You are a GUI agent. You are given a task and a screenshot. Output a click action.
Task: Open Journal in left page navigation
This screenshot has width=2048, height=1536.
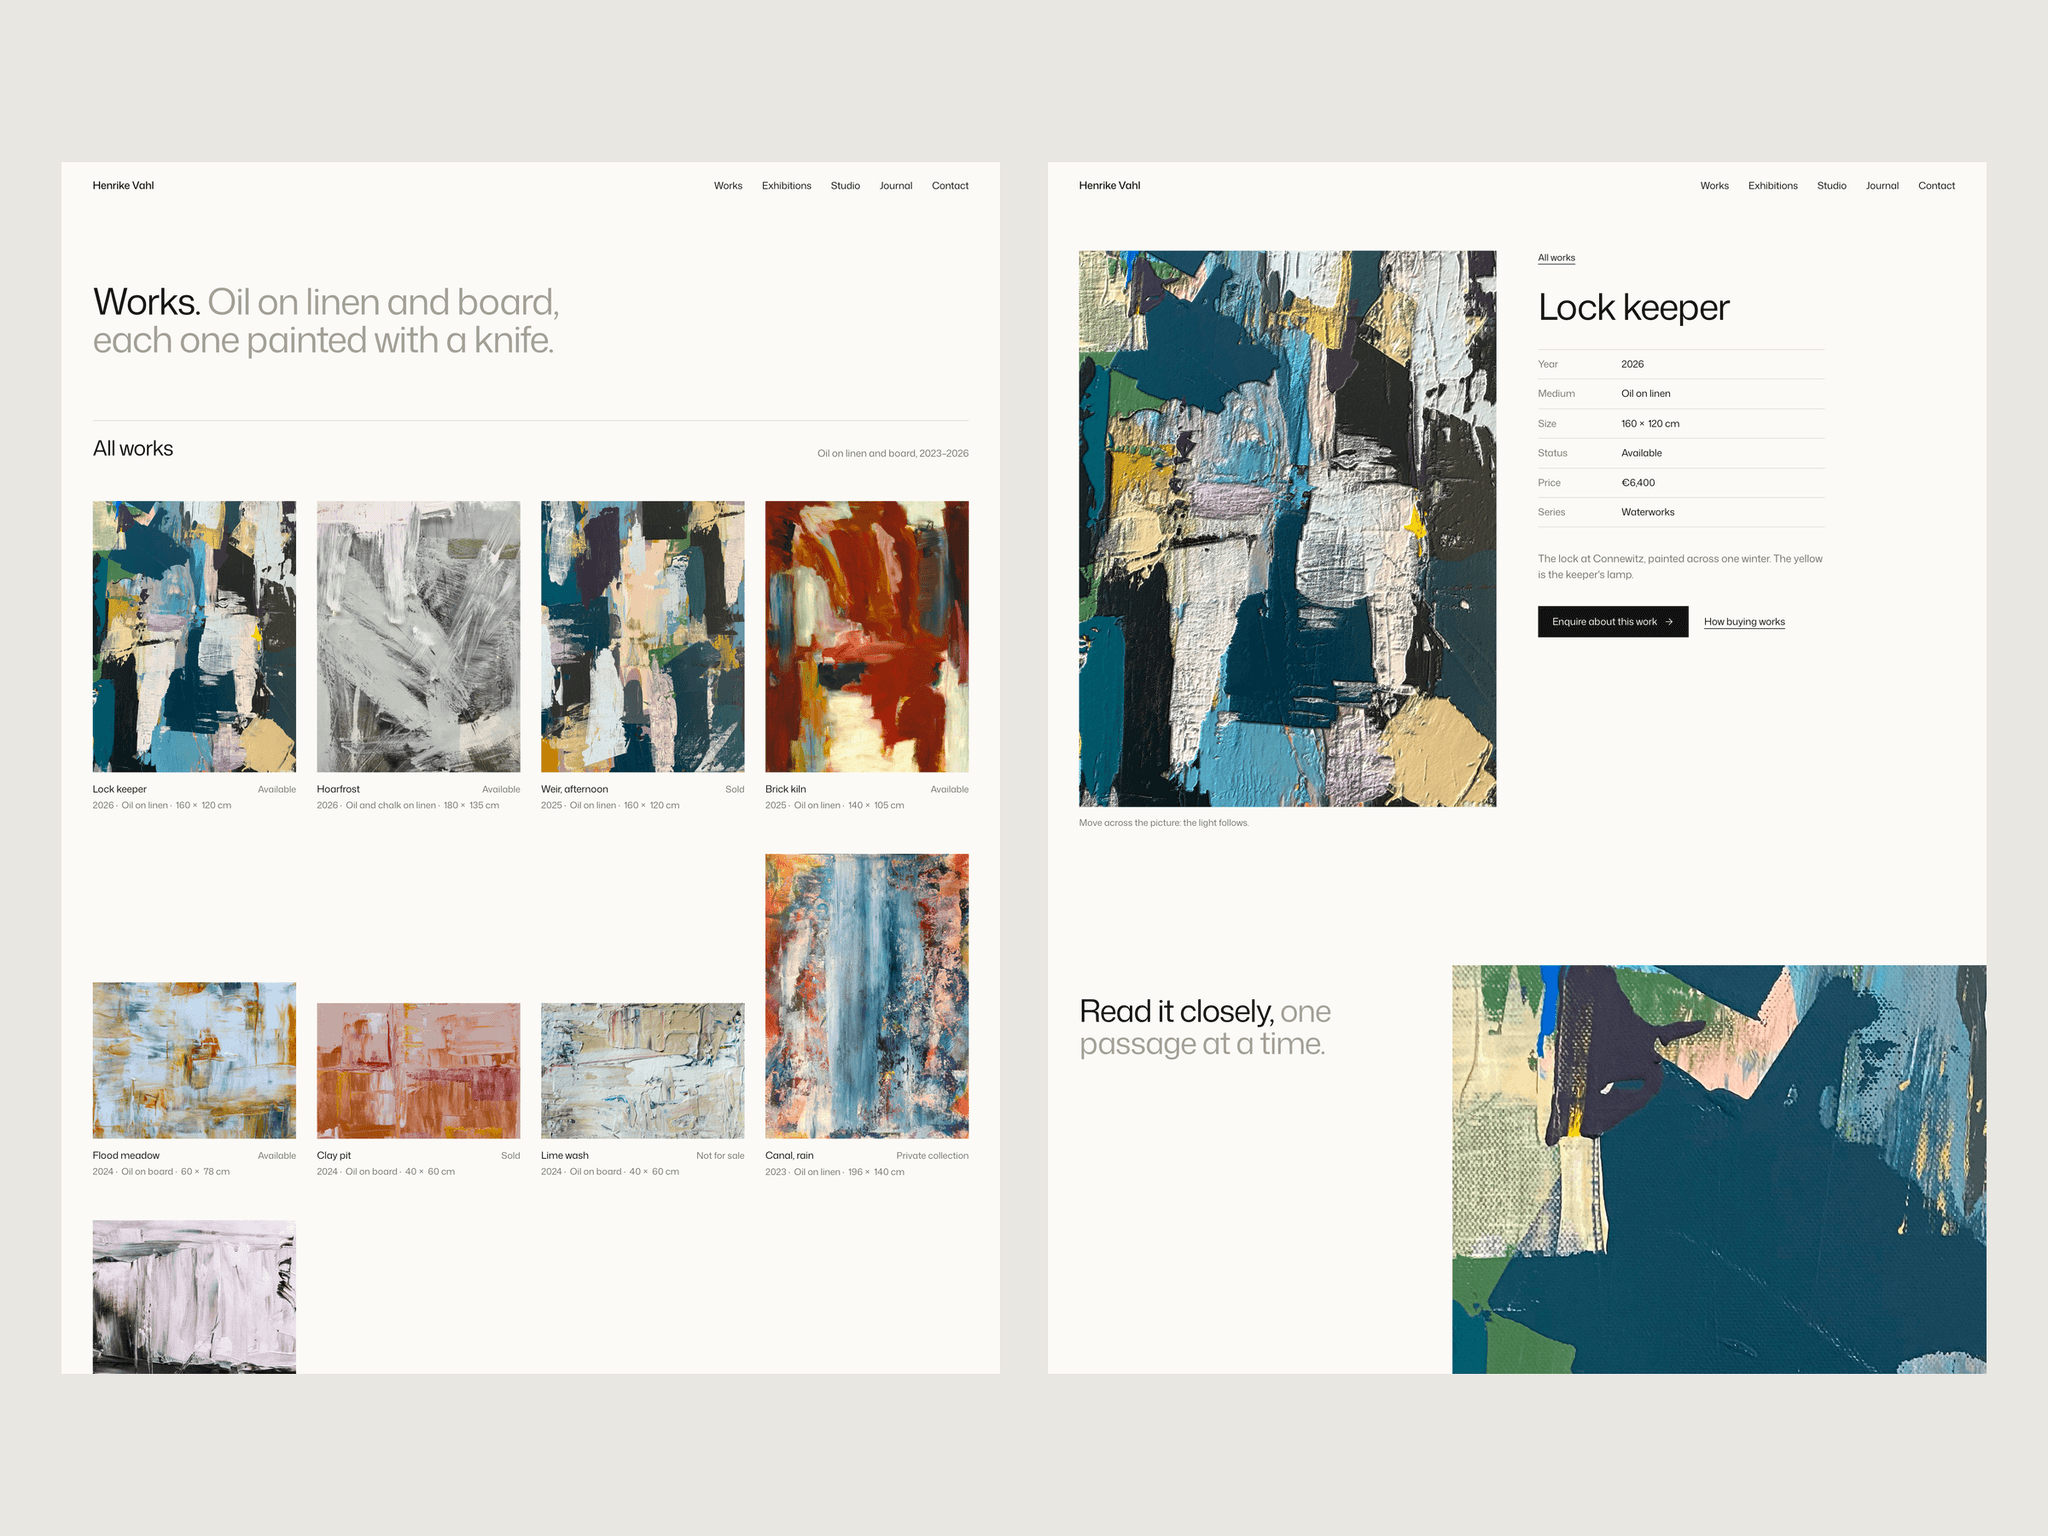click(896, 186)
